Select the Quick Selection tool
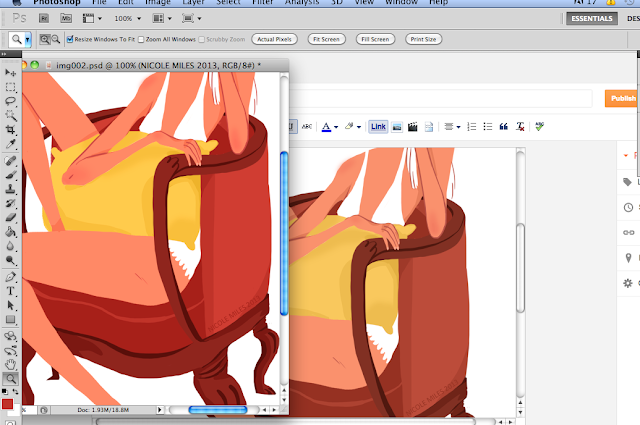The width and height of the screenshot is (640, 425). [10, 116]
